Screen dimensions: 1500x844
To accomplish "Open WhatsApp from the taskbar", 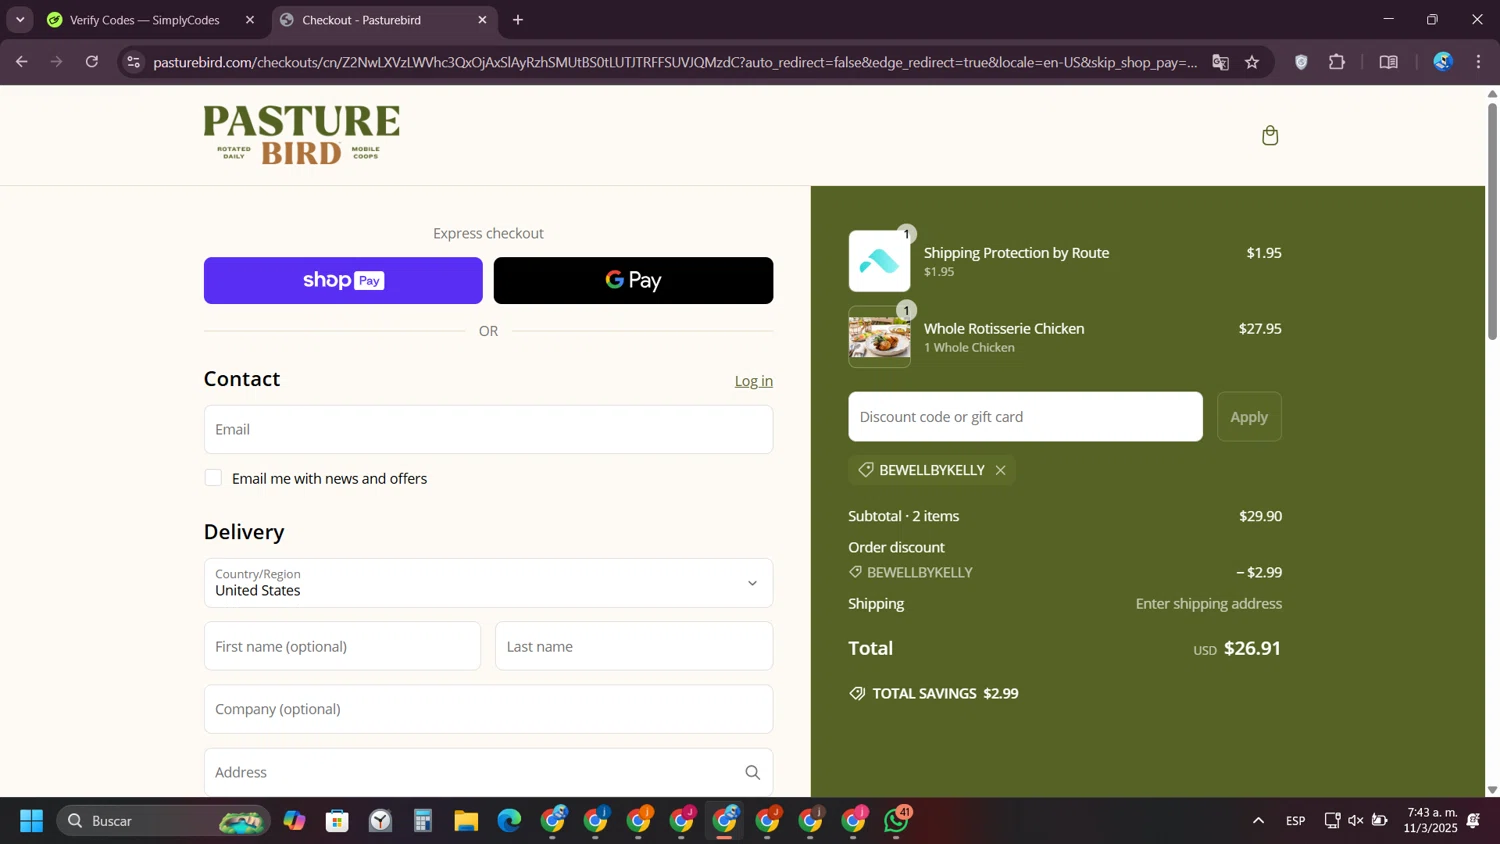I will [897, 821].
